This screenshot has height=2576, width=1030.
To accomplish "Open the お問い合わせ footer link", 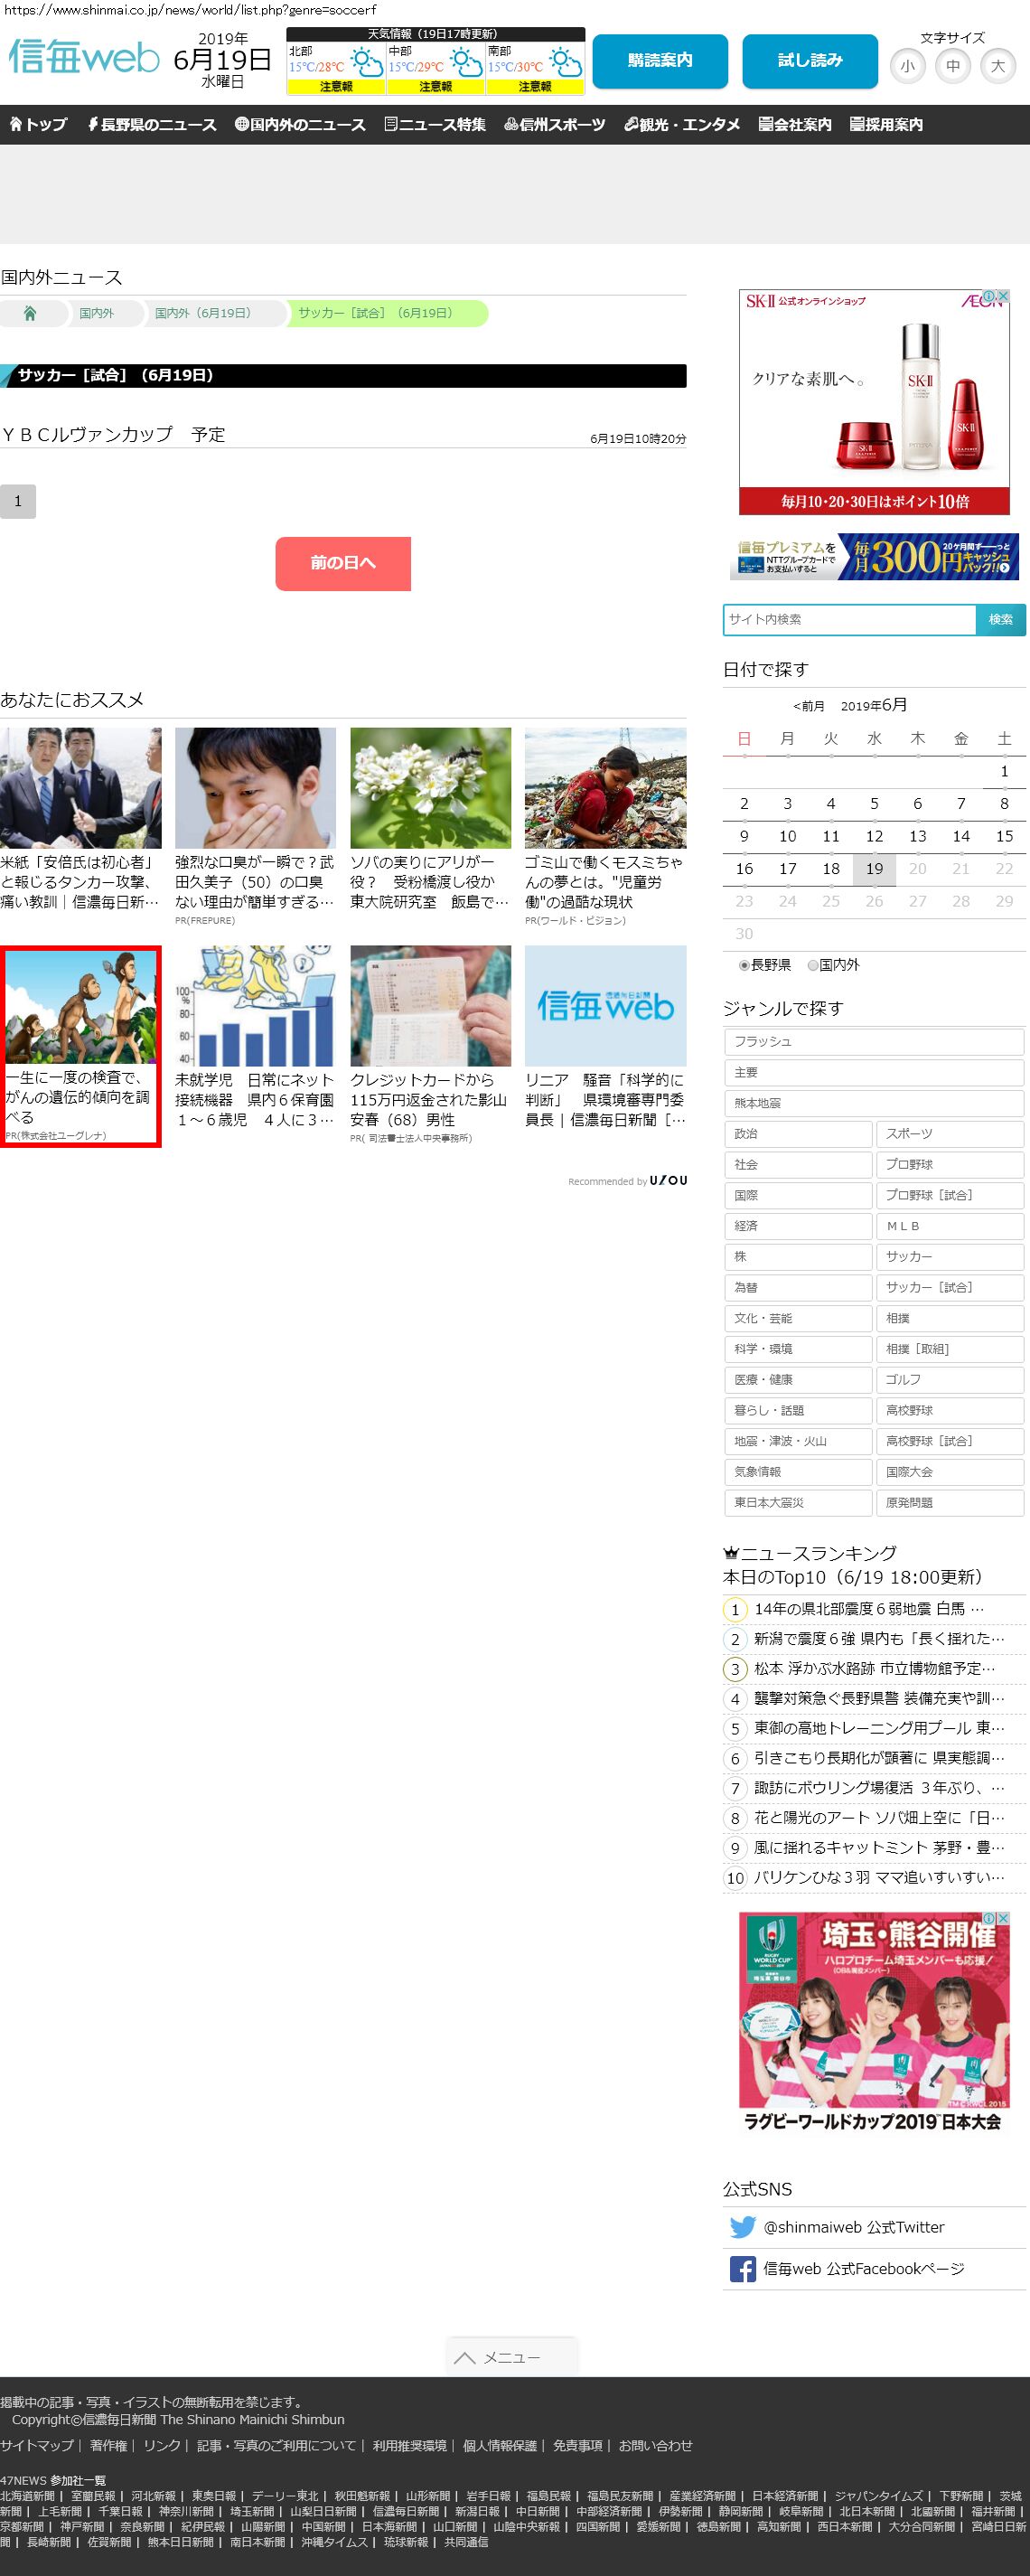I will click(x=655, y=2445).
